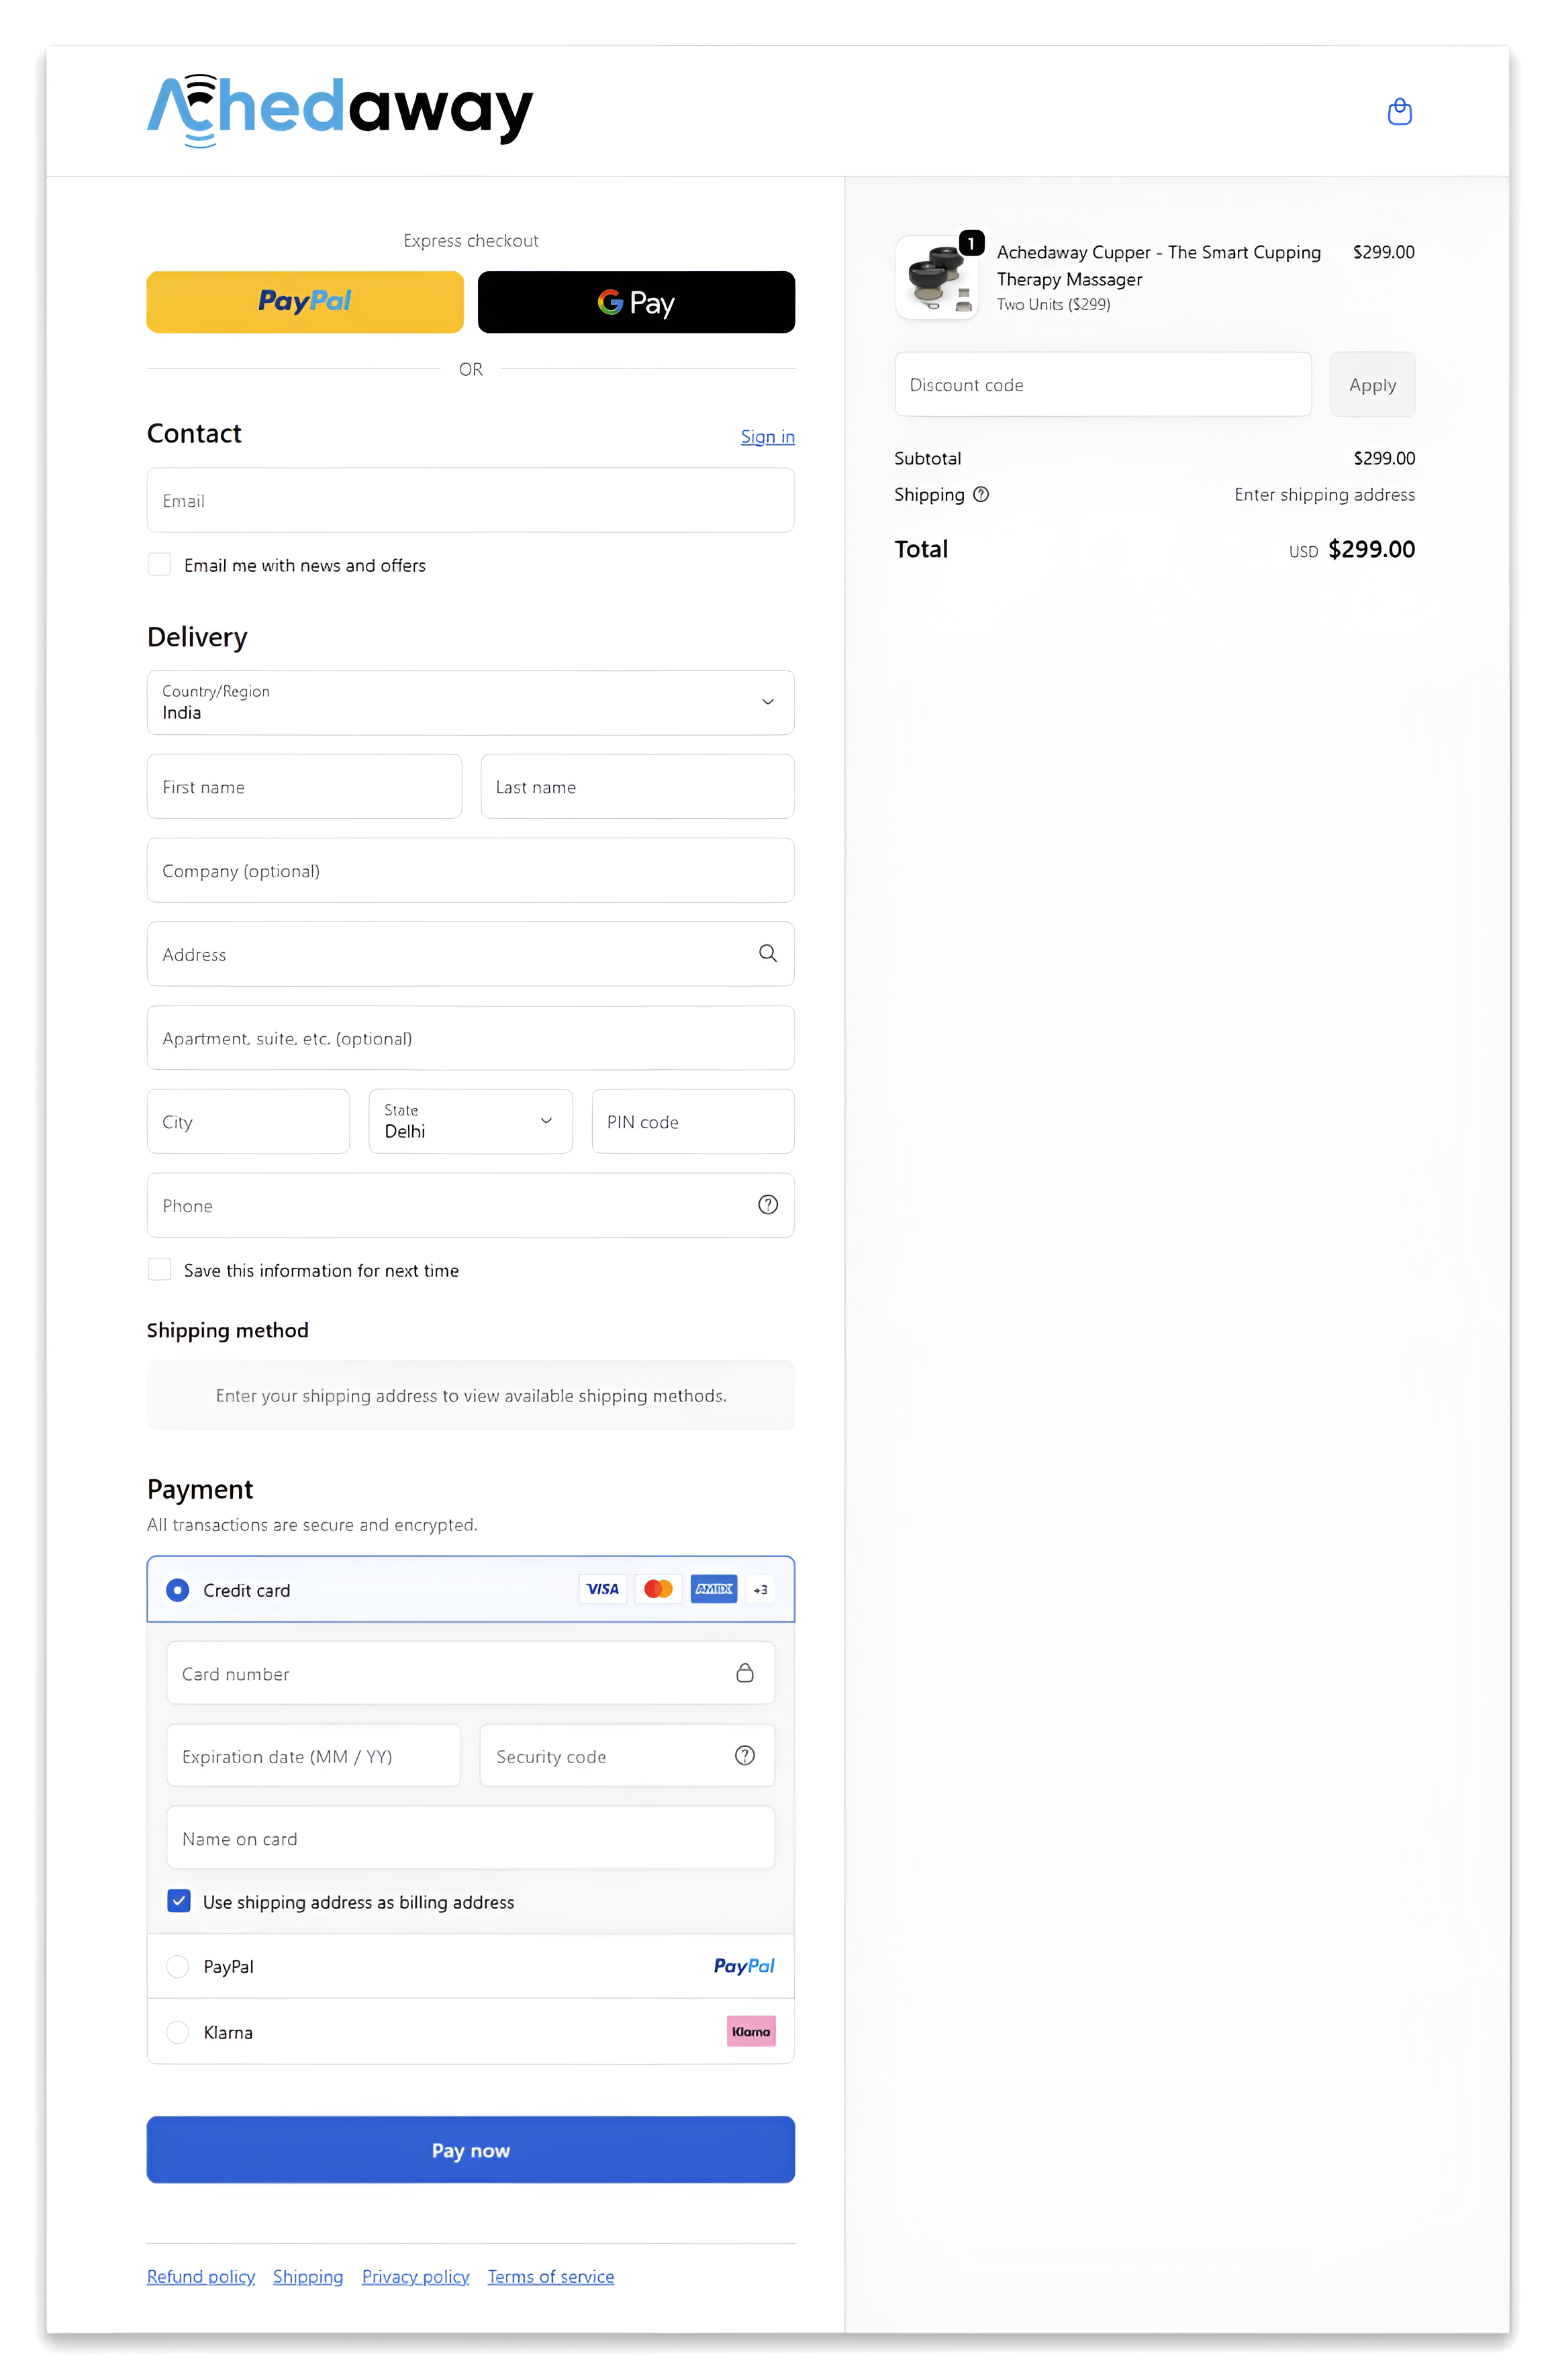The height and width of the screenshot is (2380, 1556).
Task: Open the Security code help icon
Action: pos(744,1755)
